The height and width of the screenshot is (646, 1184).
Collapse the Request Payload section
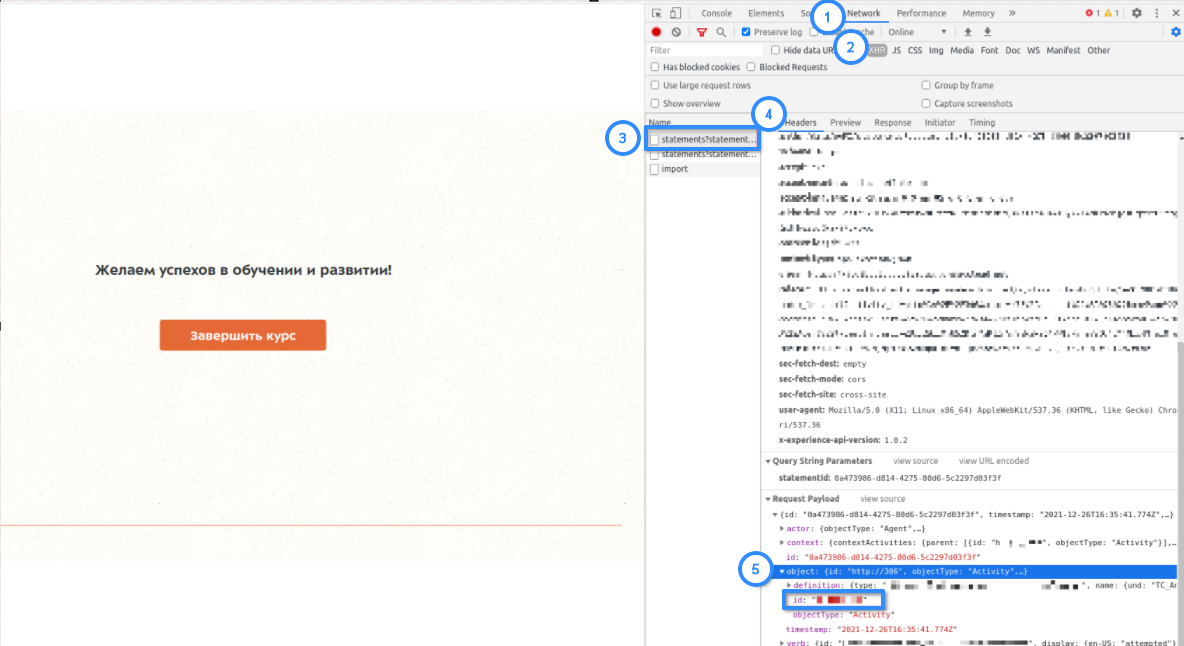[x=768, y=499]
